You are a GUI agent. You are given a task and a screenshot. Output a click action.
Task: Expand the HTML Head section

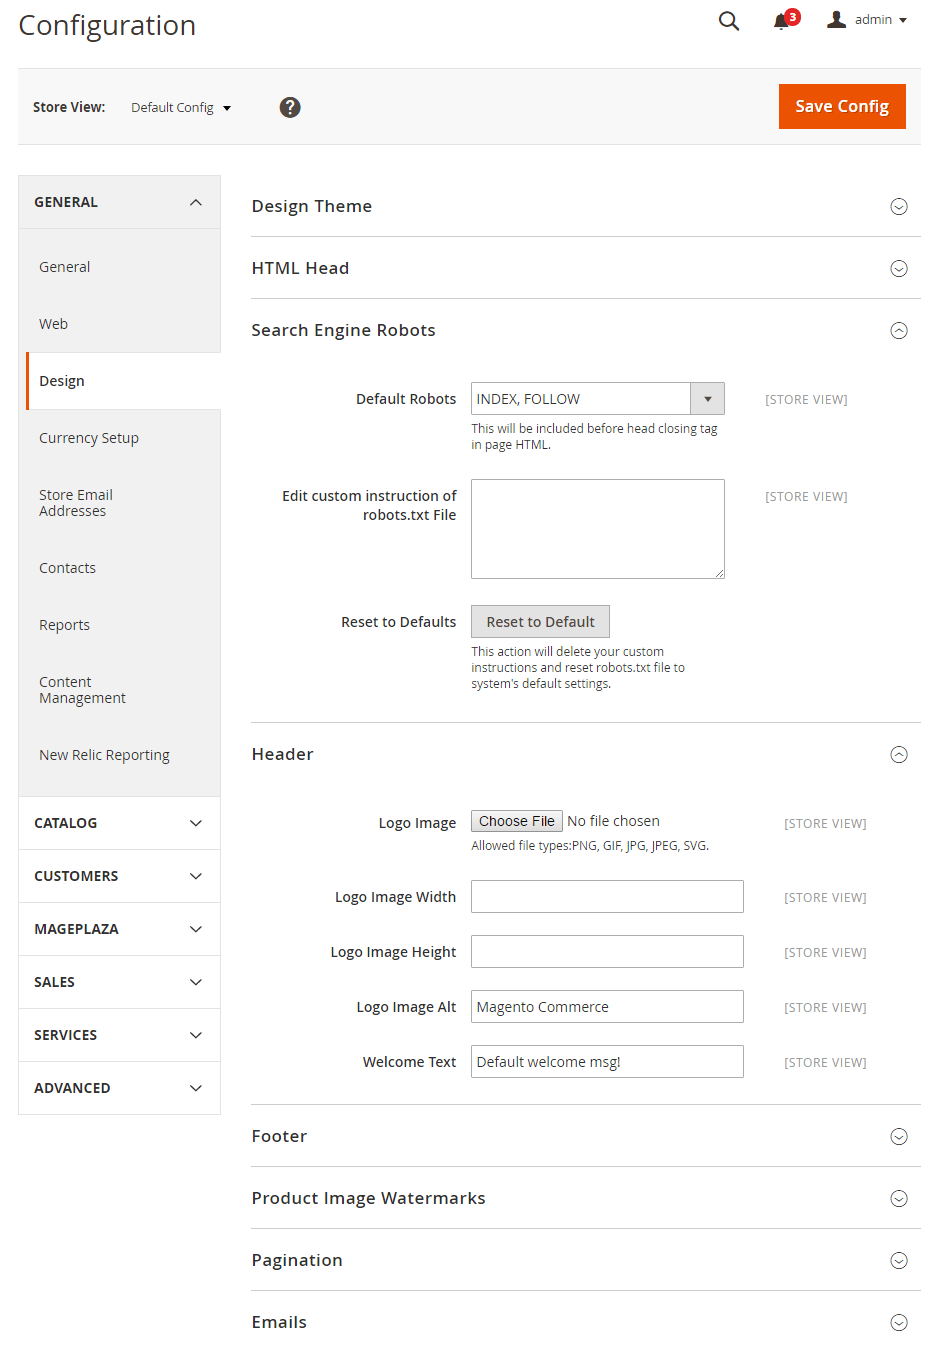click(x=898, y=268)
